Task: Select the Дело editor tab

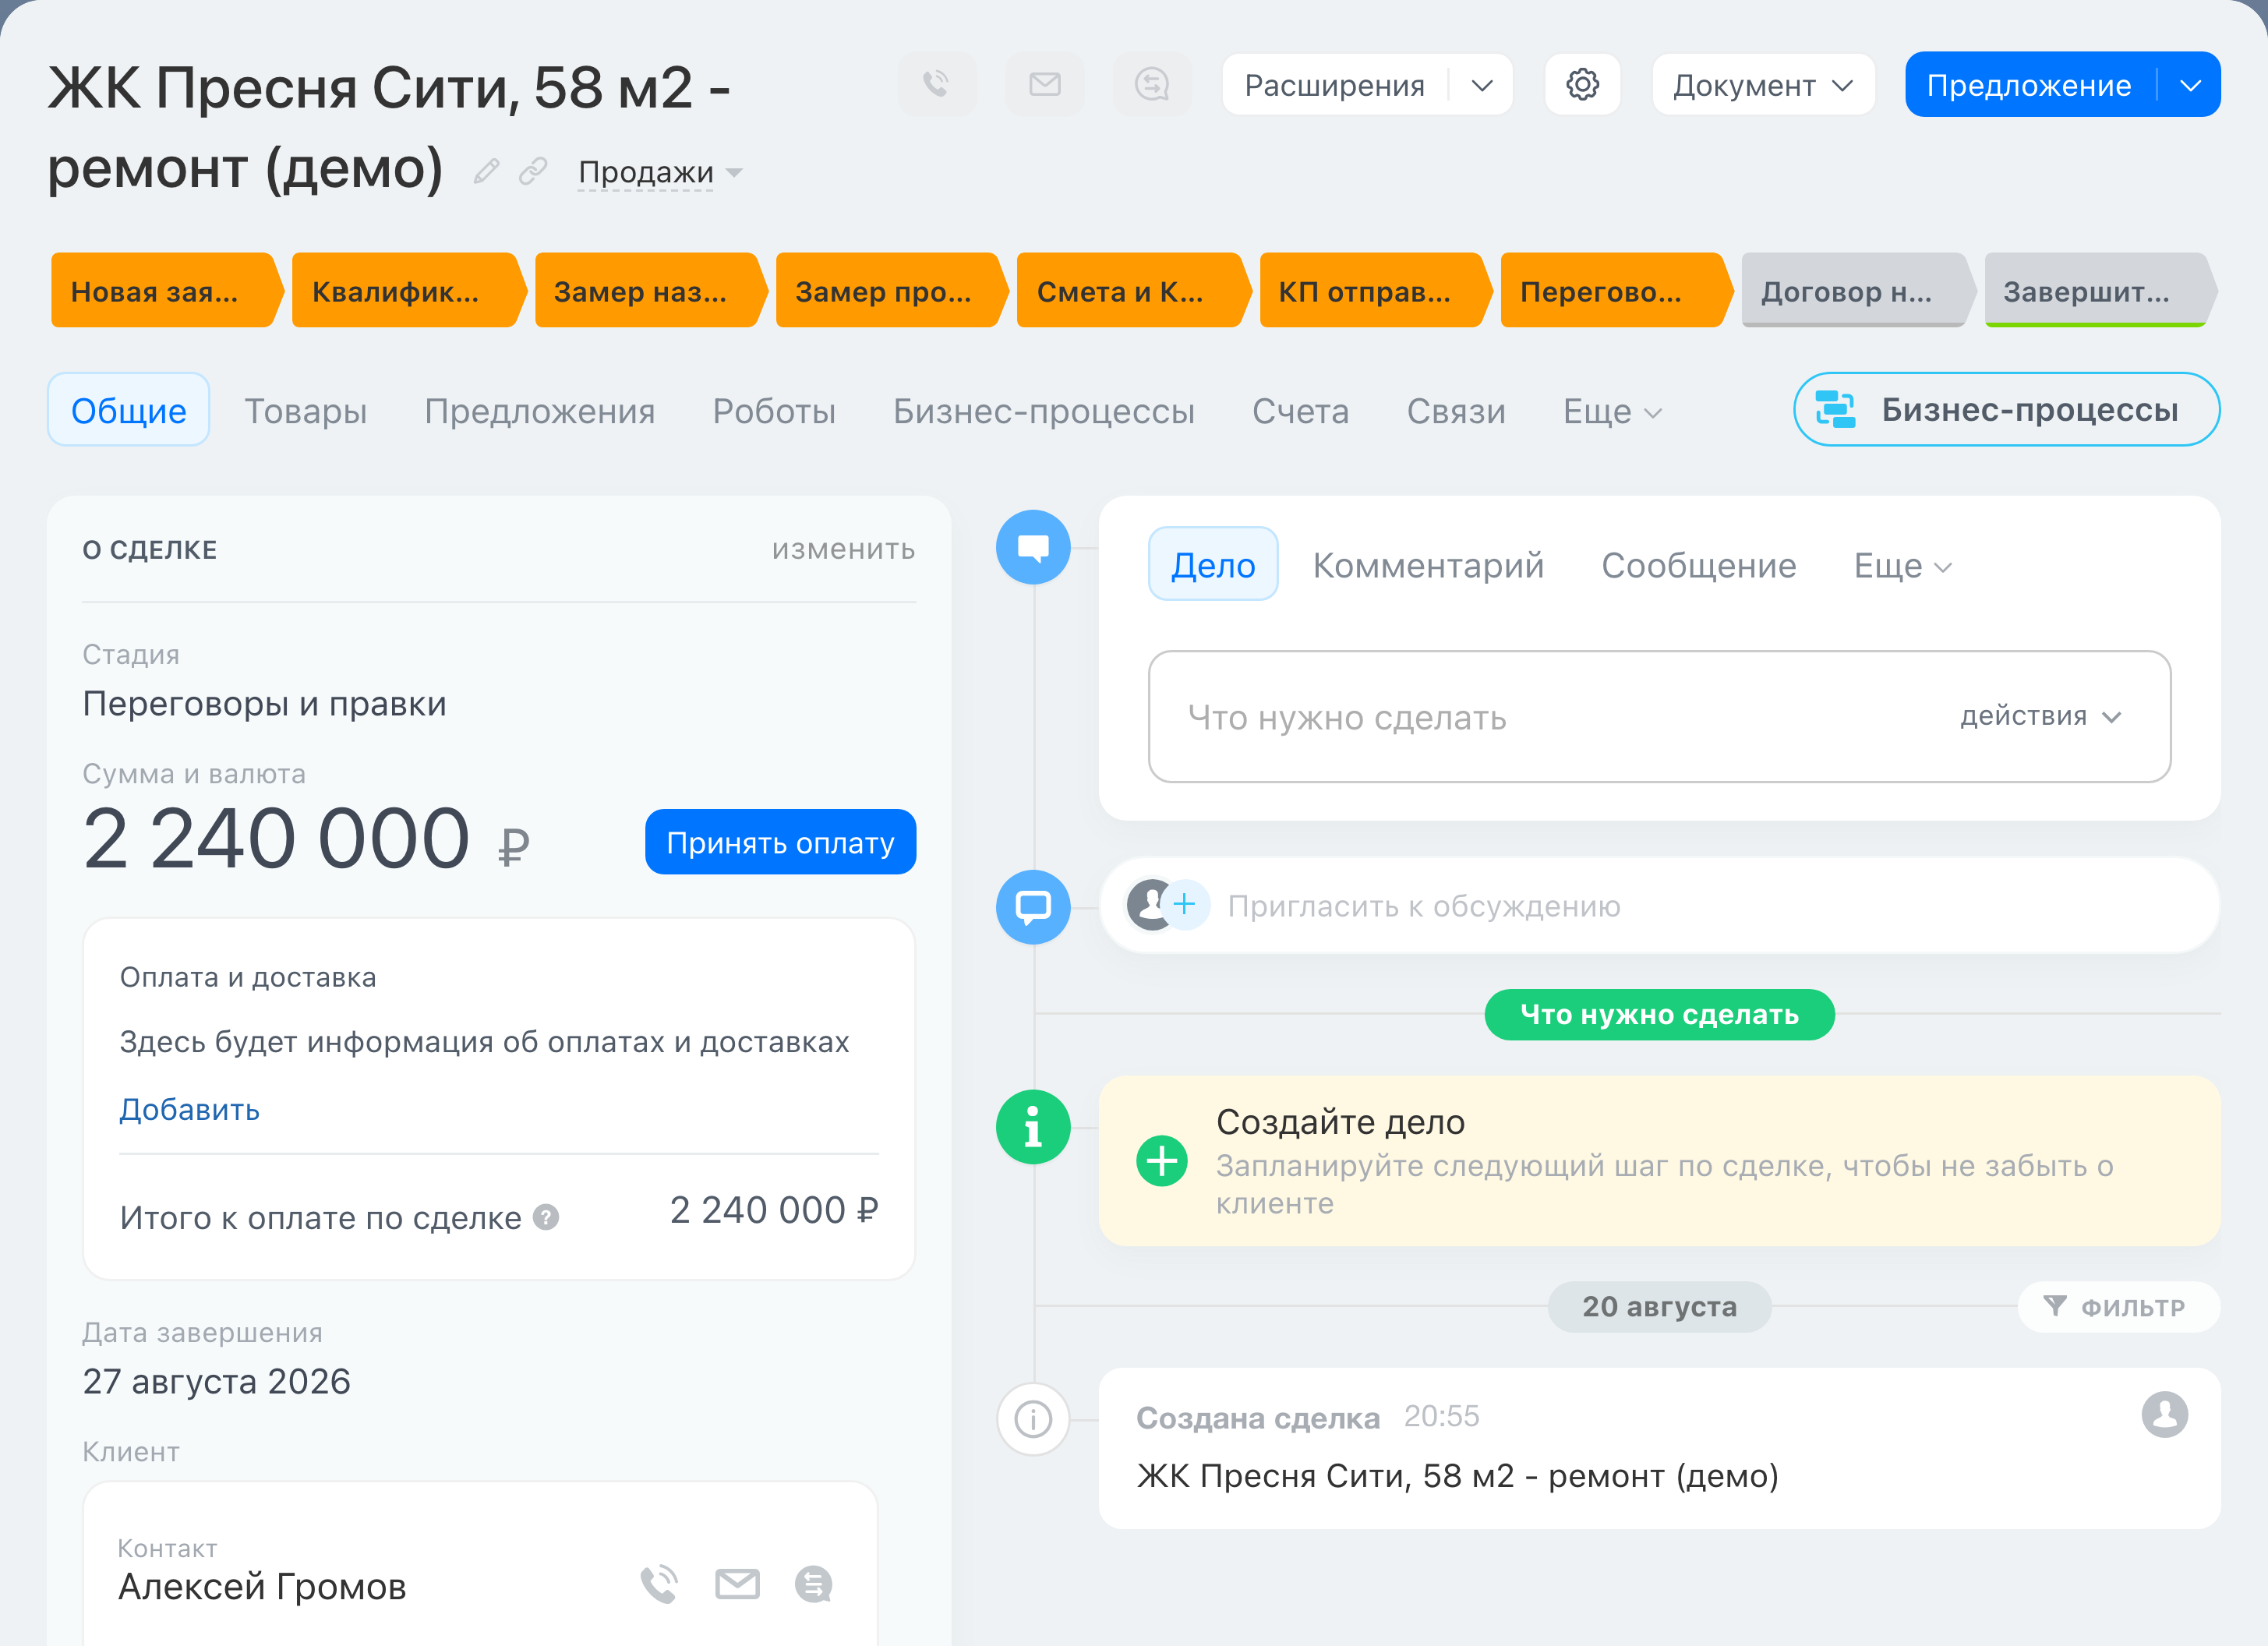Action: tap(1213, 564)
